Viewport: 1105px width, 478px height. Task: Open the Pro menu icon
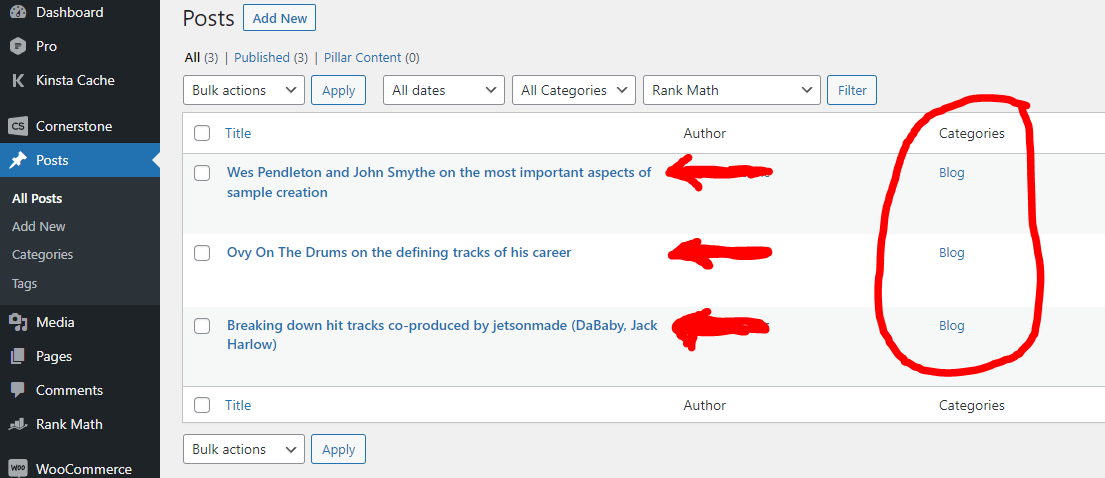(x=18, y=46)
